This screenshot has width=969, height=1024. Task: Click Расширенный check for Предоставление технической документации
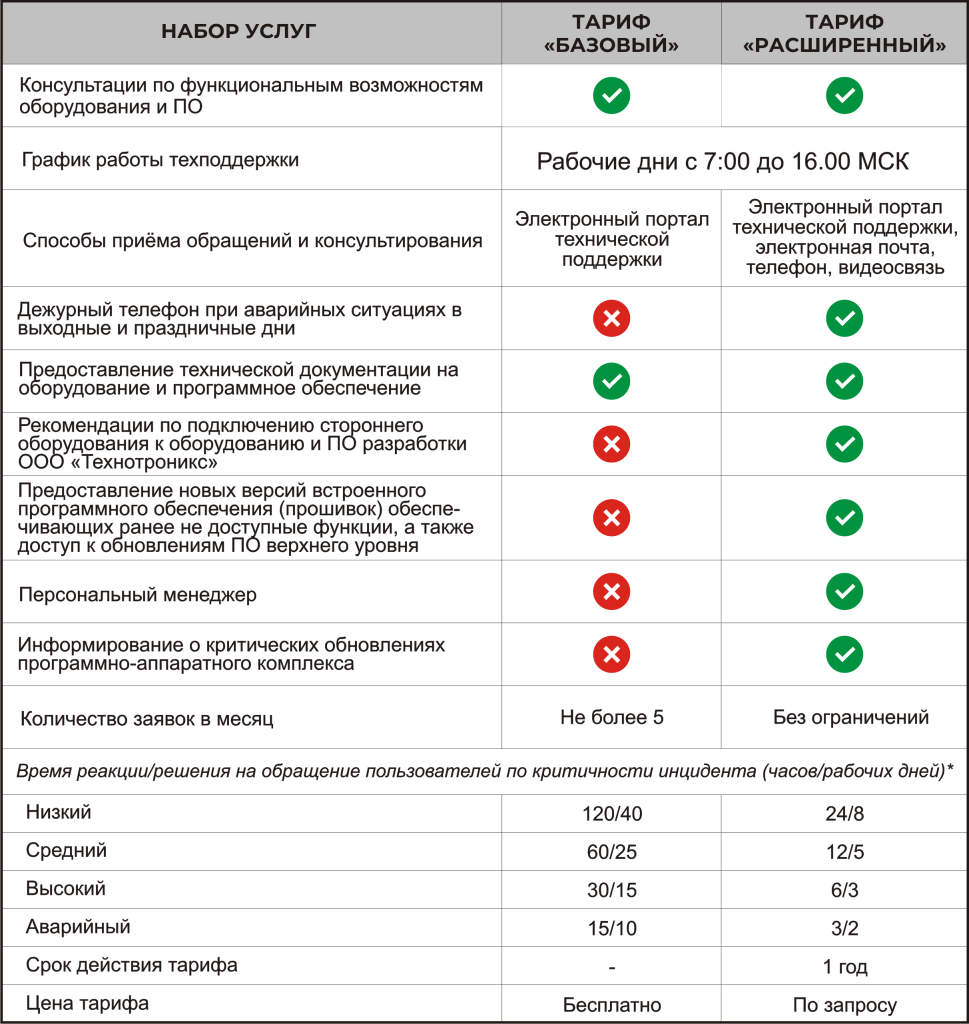844,381
